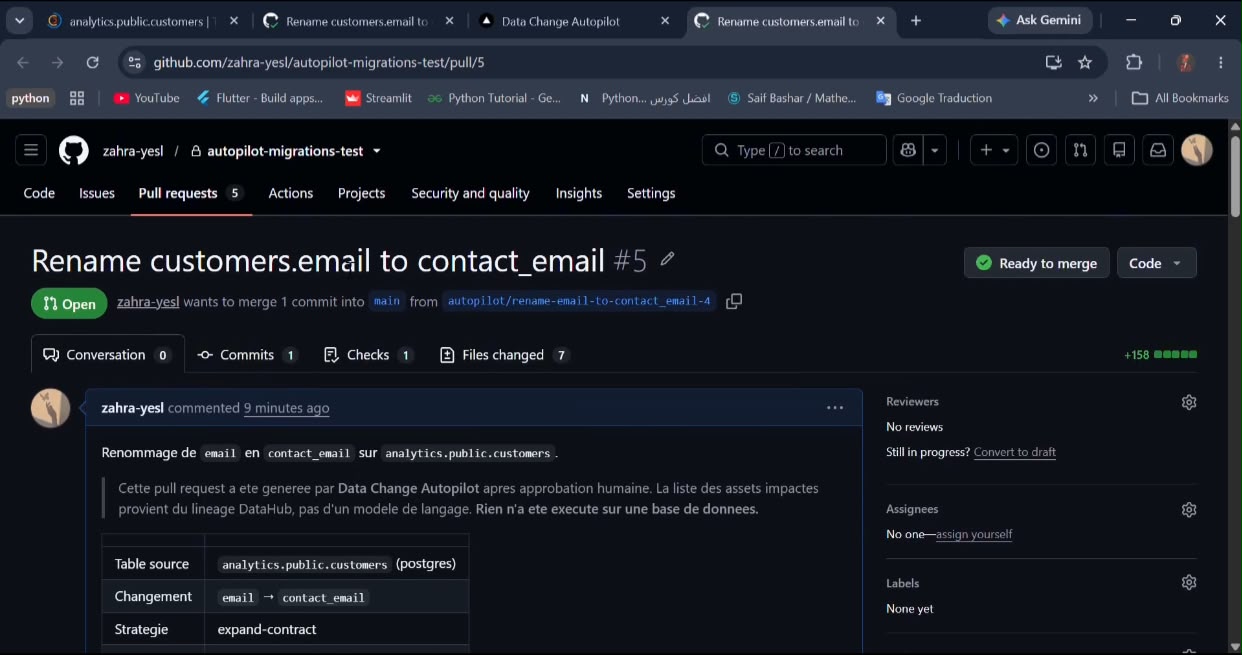The image size is (1242, 655).
Task: Expand the Copilot dropdown arrow in header
Action: 935,150
